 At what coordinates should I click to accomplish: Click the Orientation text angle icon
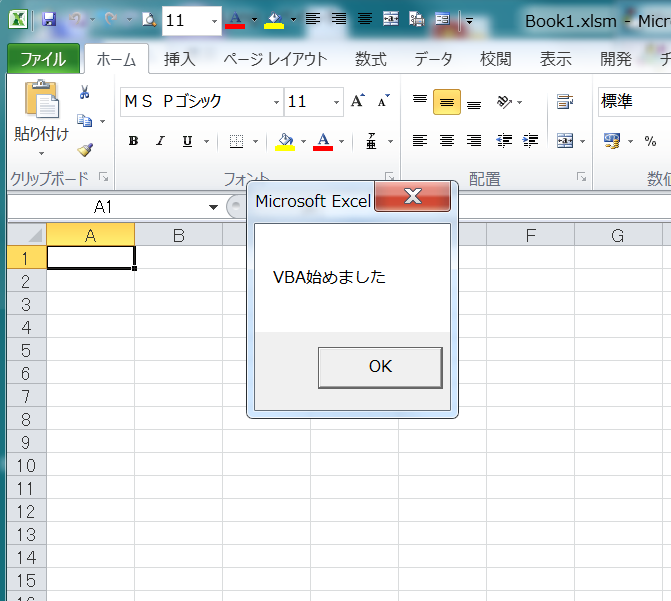click(504, 102)
